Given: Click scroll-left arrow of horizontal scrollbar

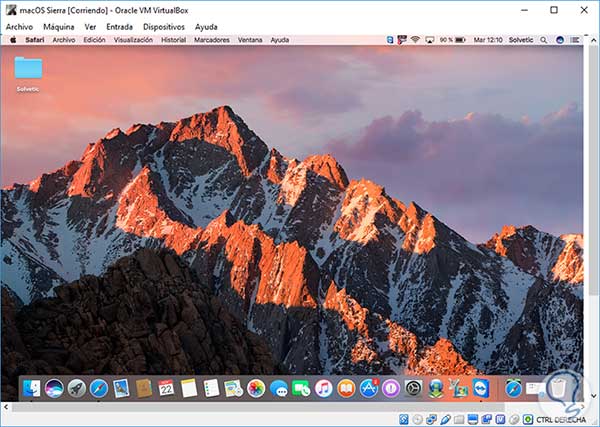Looking at the screenshot, I should tap(6, 407).
